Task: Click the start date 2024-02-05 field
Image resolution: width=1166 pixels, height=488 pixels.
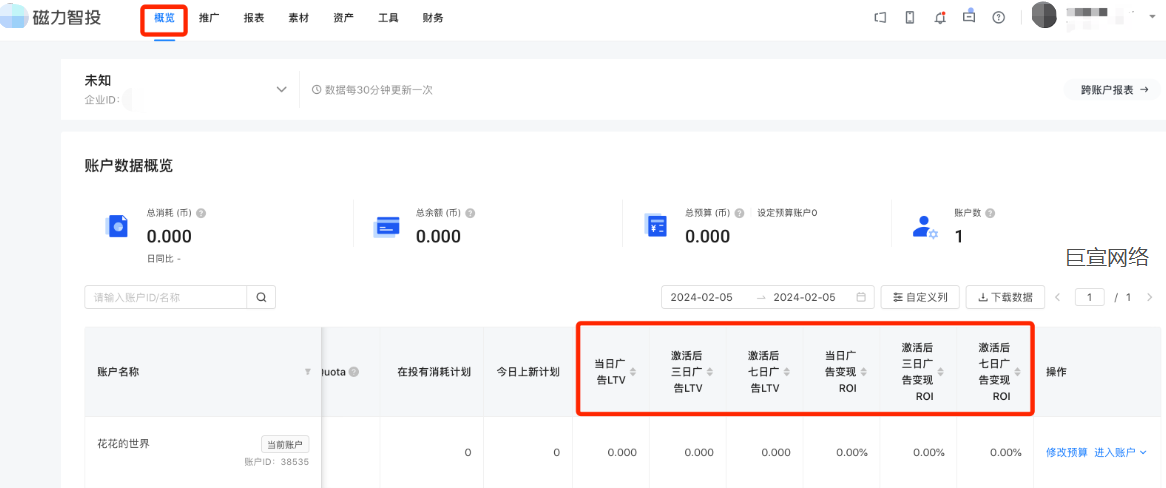Action: click(702, 297)
